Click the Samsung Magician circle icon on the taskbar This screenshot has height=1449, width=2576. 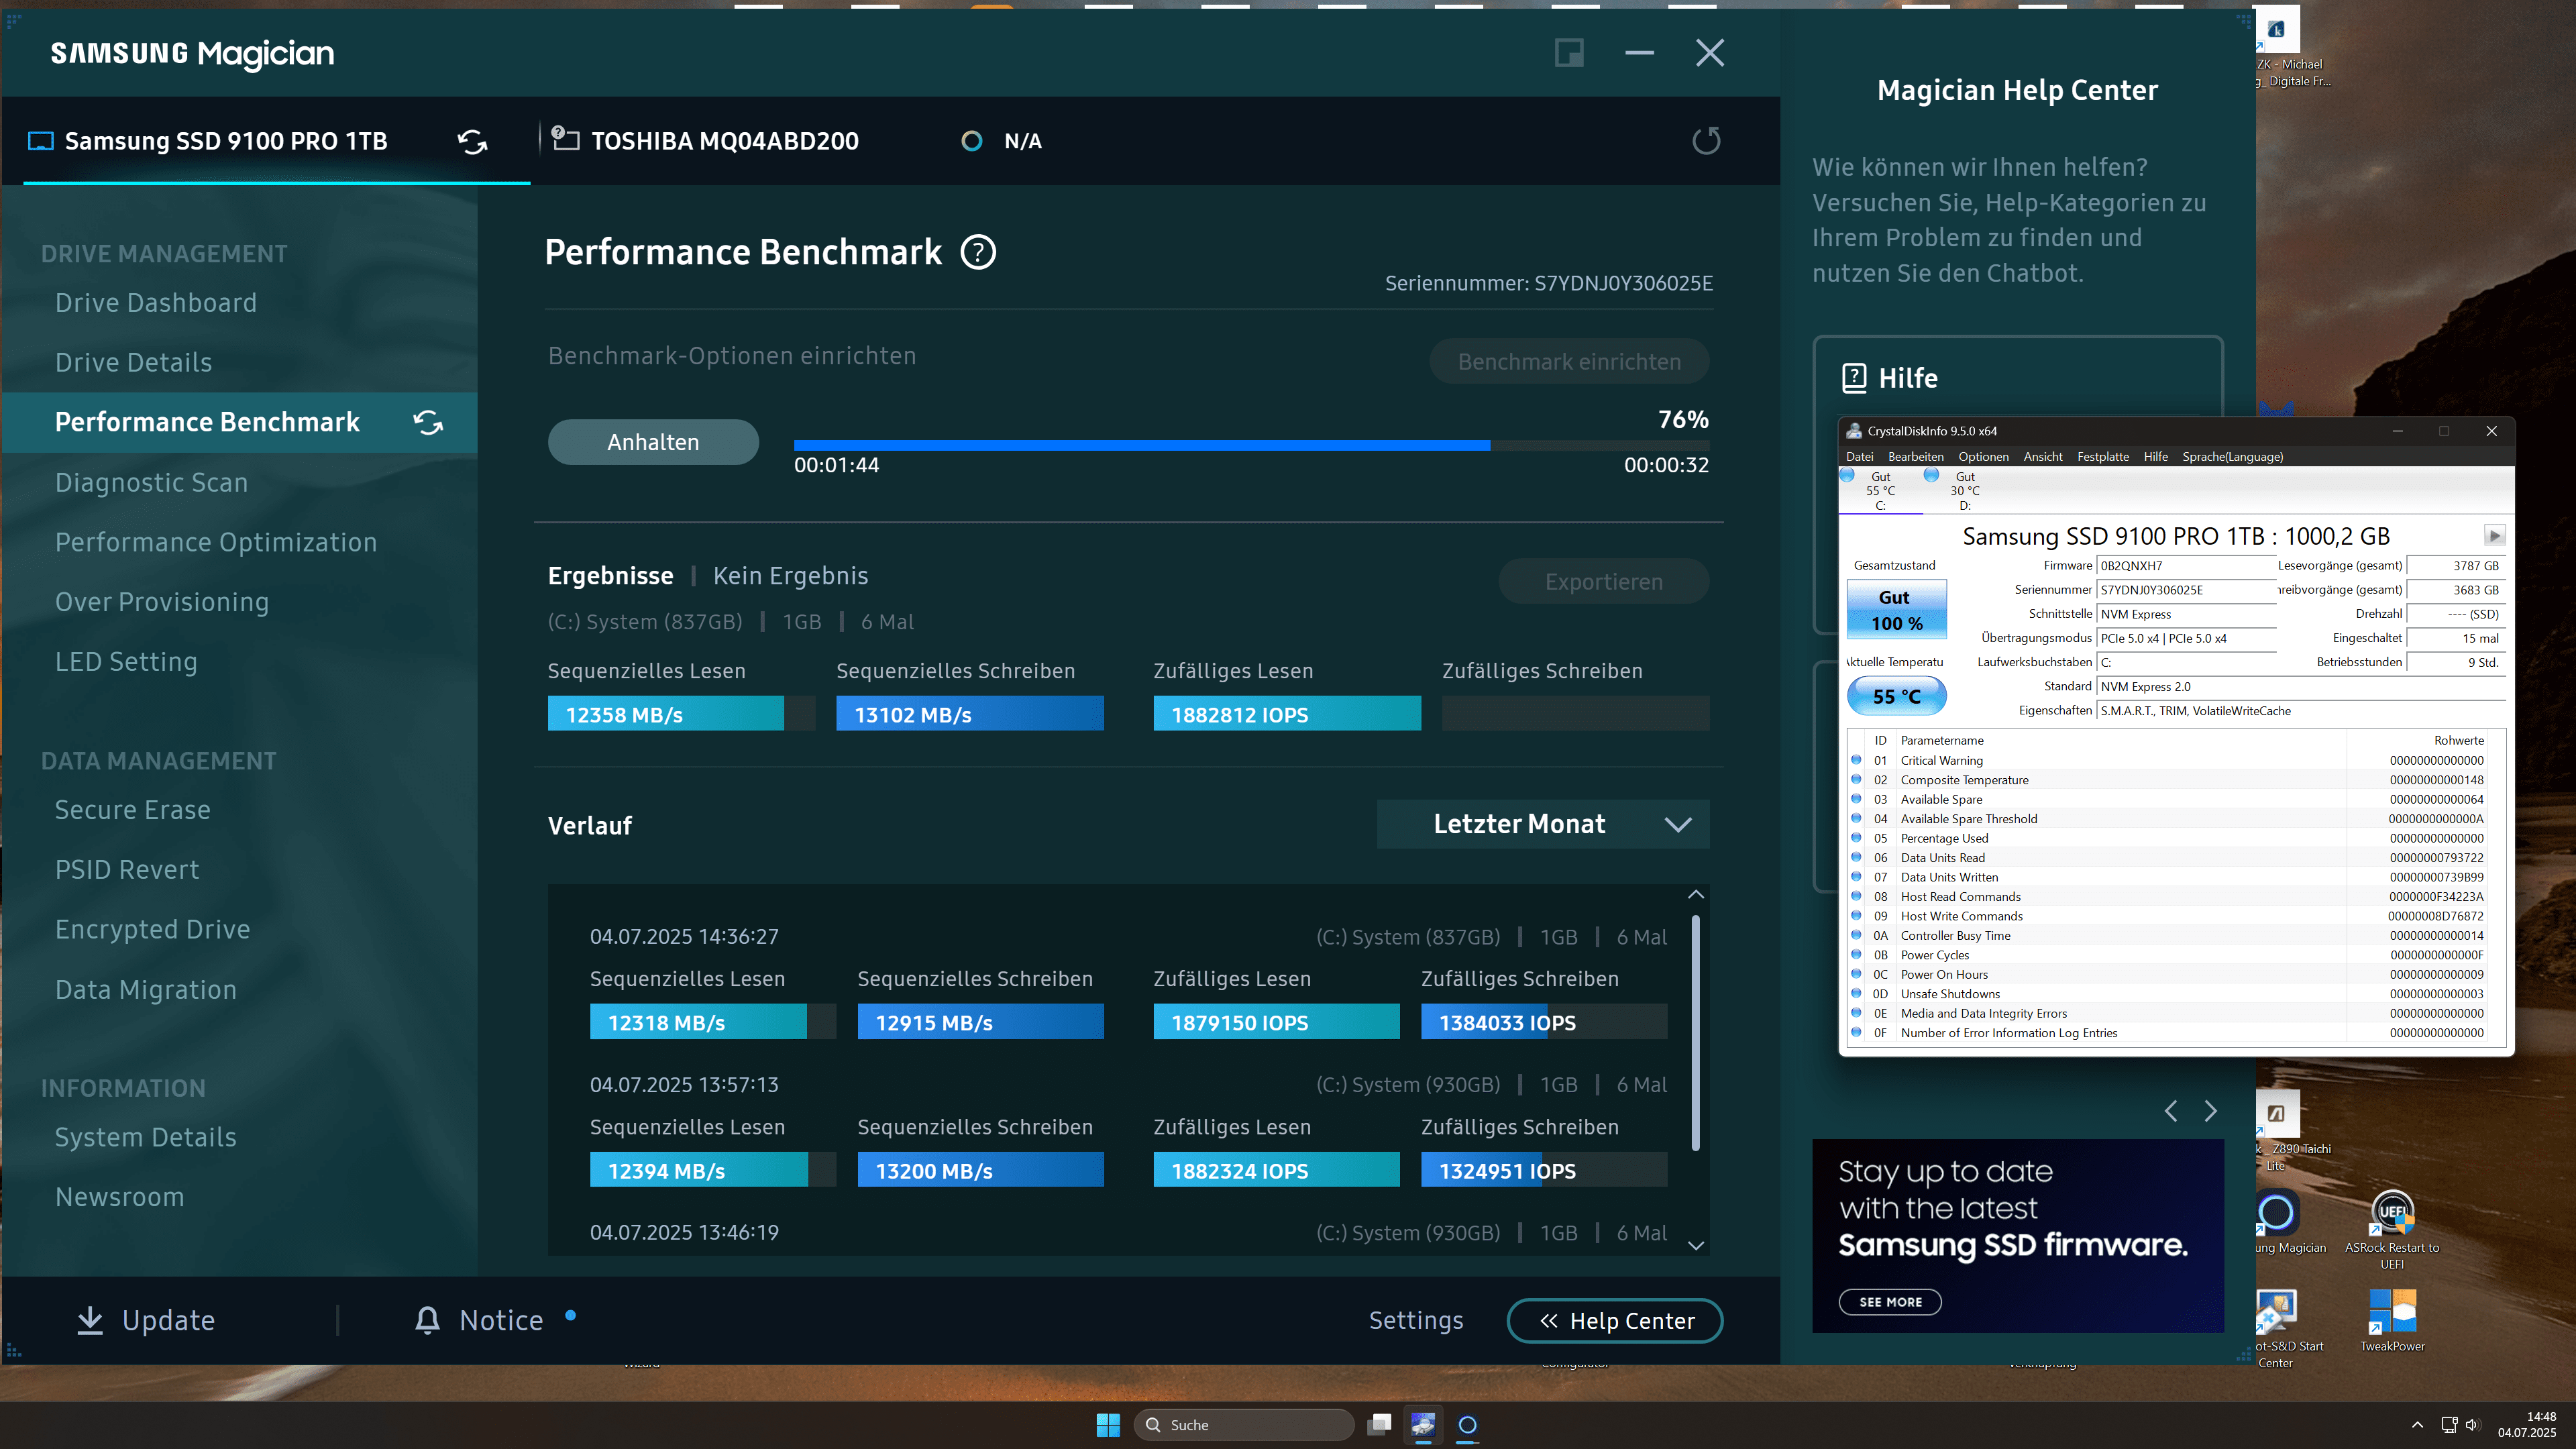pyautogui.click(x=1467, y=1424)
